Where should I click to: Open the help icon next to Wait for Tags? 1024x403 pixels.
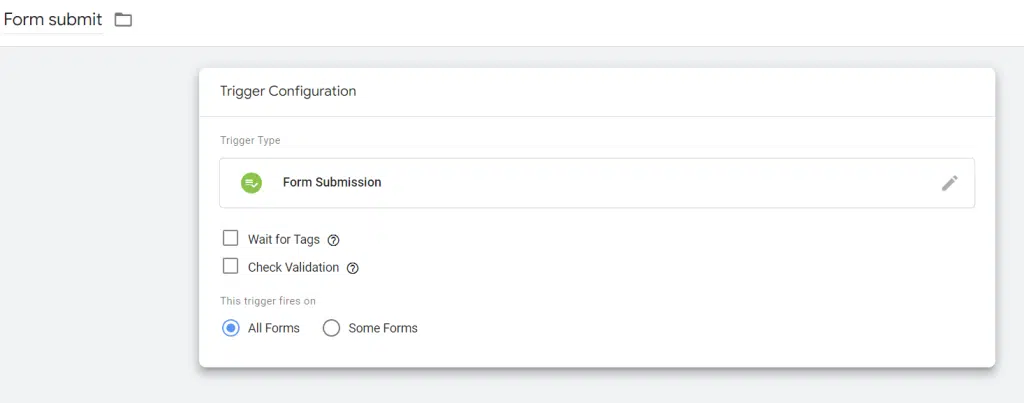334,240
